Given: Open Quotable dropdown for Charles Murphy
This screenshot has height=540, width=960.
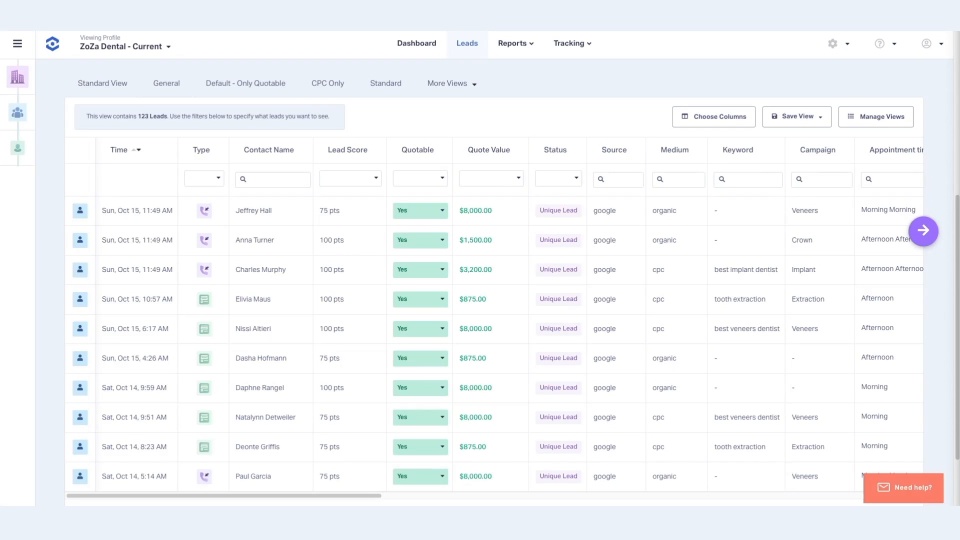Looking at the screenshot, I should click(420, 270).
